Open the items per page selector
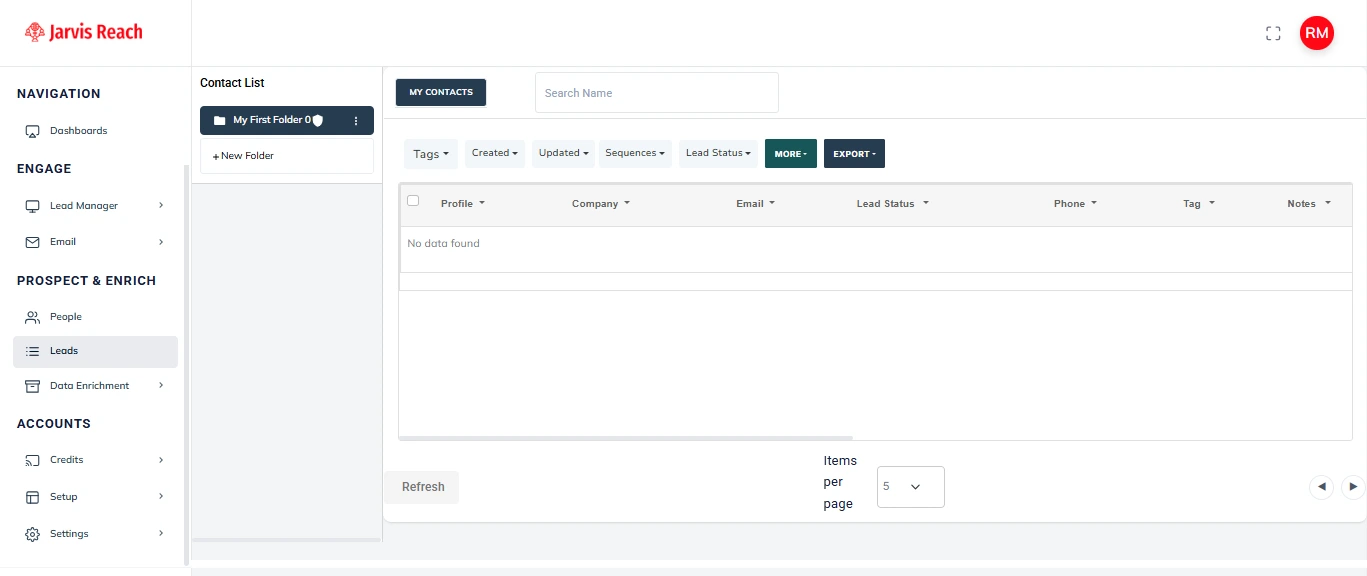Viewport: 1367px width, 576px height. tap(911, 487)
